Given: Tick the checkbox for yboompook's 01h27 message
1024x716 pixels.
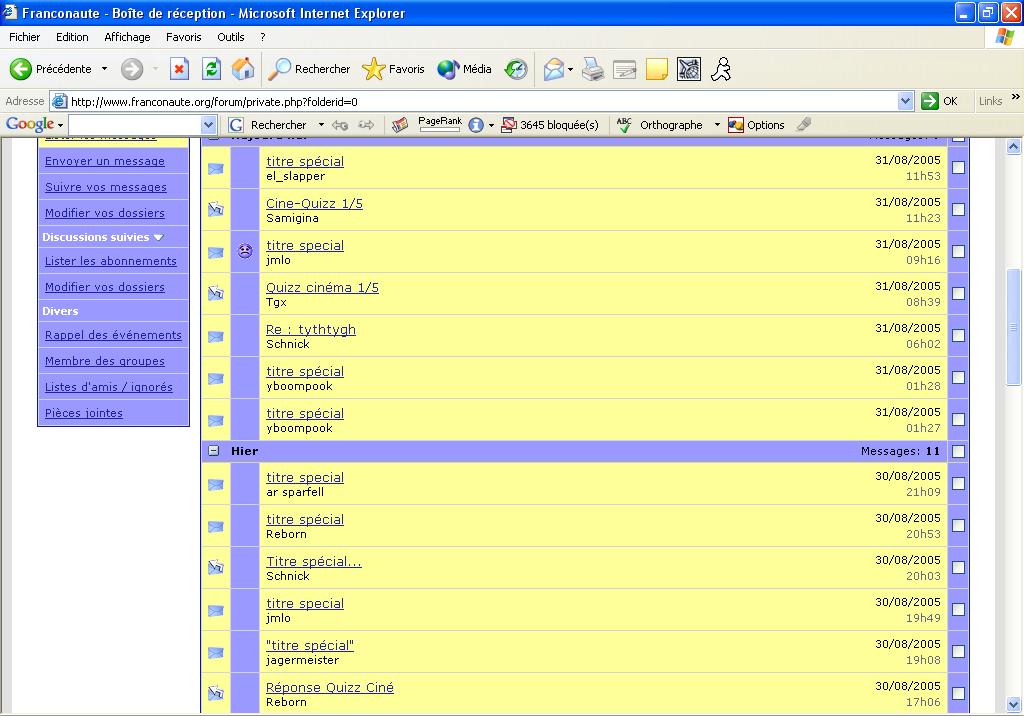Looking at the screenshot, I should [958, 419].
